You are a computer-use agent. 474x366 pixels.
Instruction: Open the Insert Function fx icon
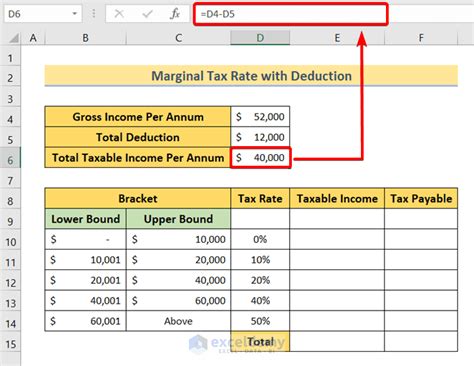(x=175, y=14)
